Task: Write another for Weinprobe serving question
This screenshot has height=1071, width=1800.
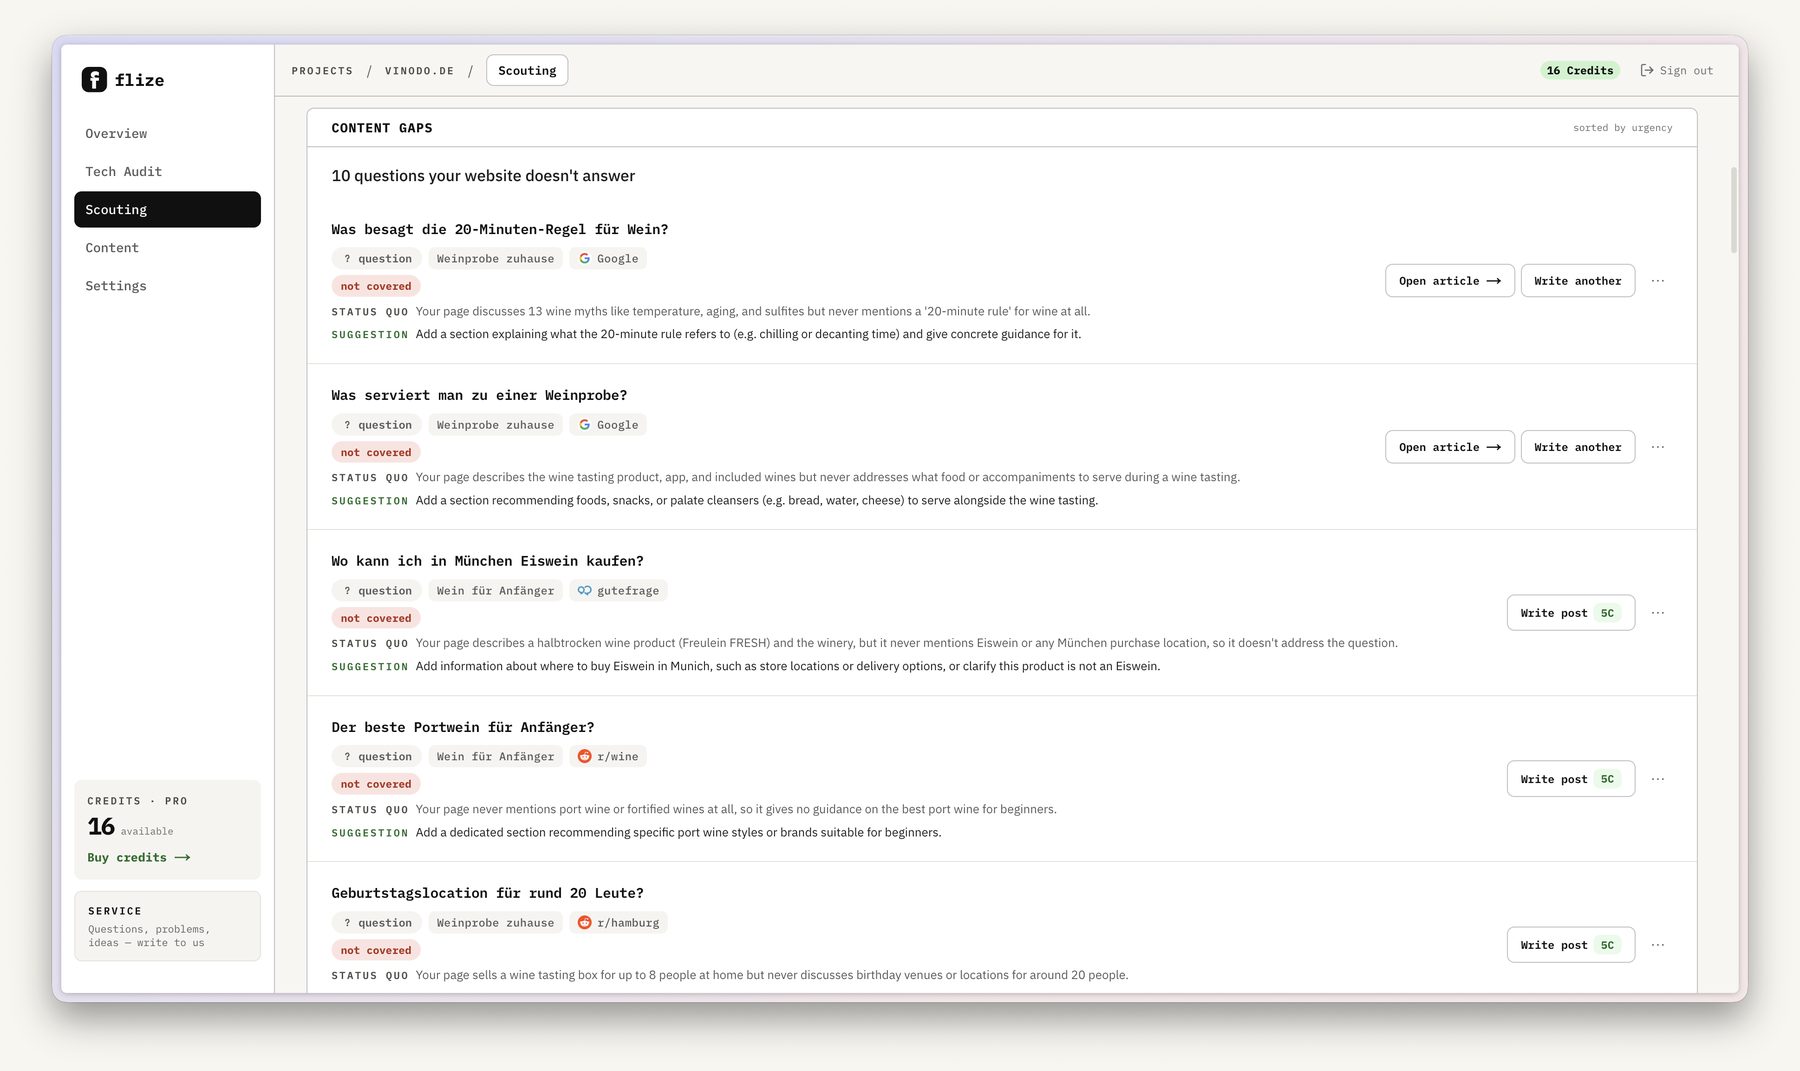Action: [1578, 447]
